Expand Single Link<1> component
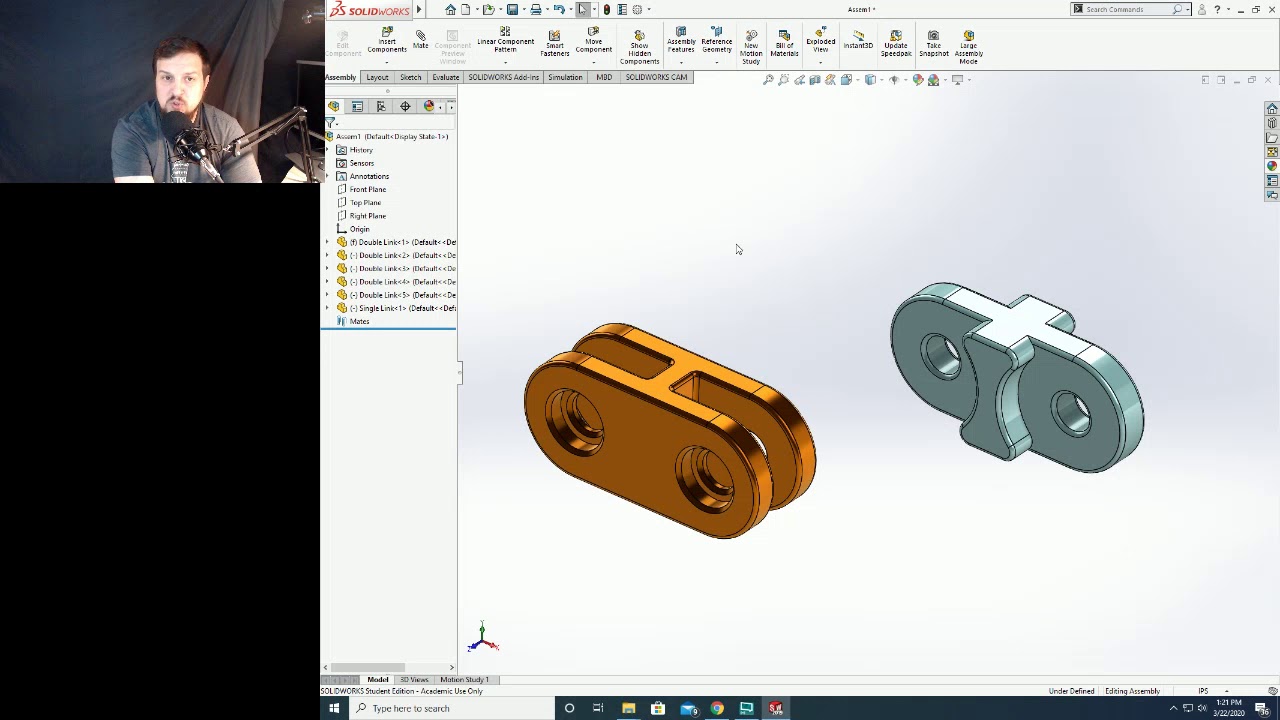Screen dimensions: 1280x720 point(327,308)
